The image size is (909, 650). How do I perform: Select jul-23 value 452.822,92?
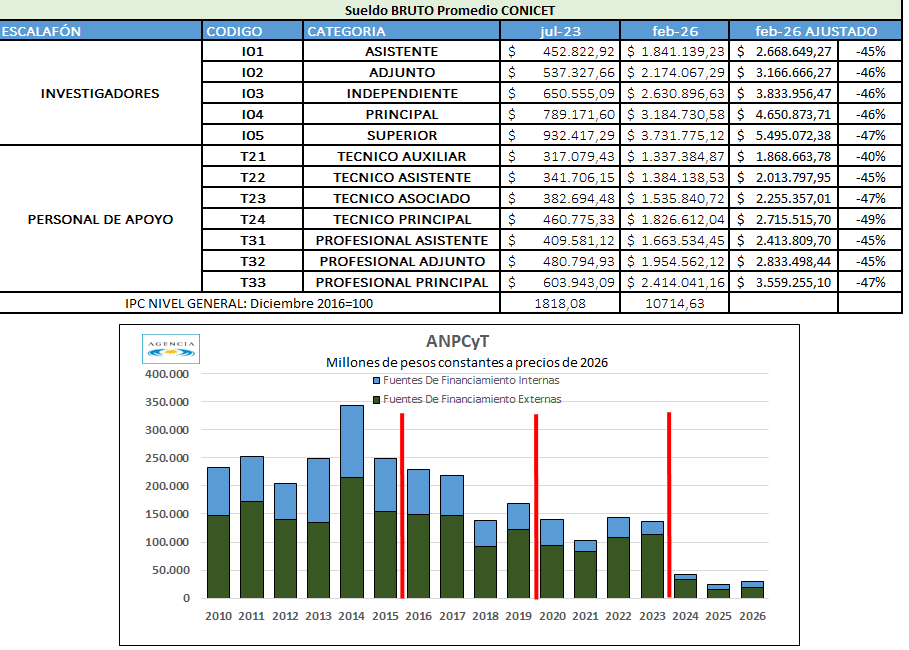click(560, 52)
